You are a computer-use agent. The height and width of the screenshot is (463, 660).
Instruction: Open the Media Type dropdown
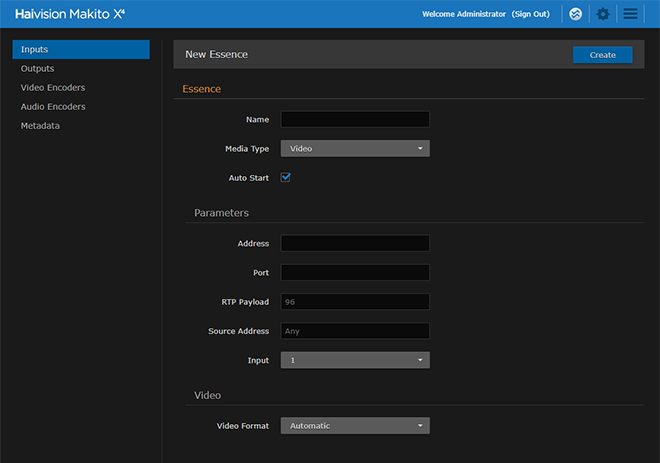point(355,148)
